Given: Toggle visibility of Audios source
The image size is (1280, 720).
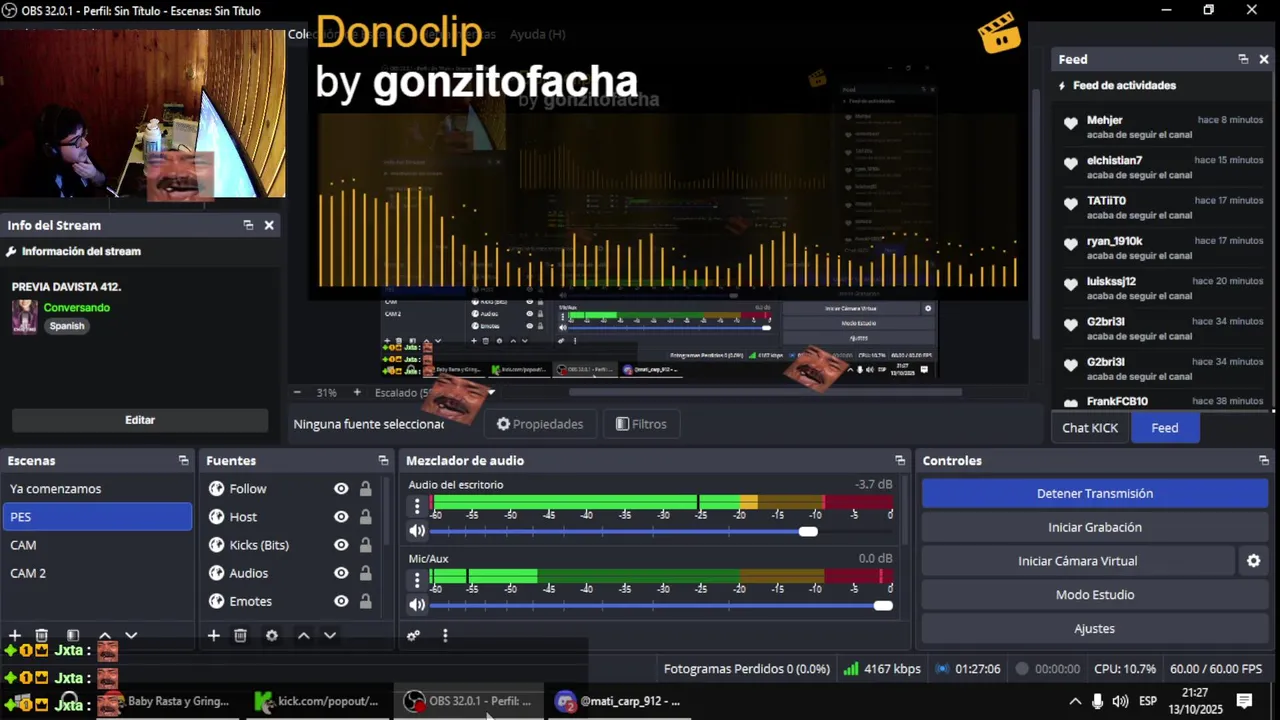Looking at the screenshot, I should pyautogui.click(x=341, y=573).
